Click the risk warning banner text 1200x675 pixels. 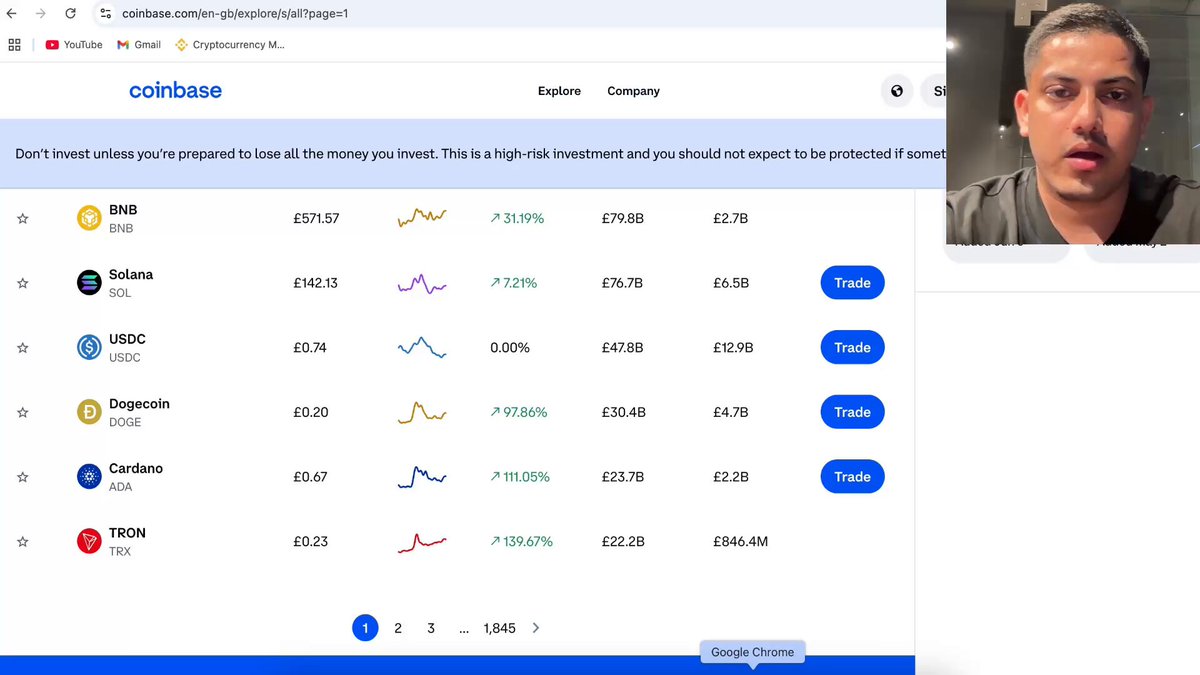coord(479,154)
